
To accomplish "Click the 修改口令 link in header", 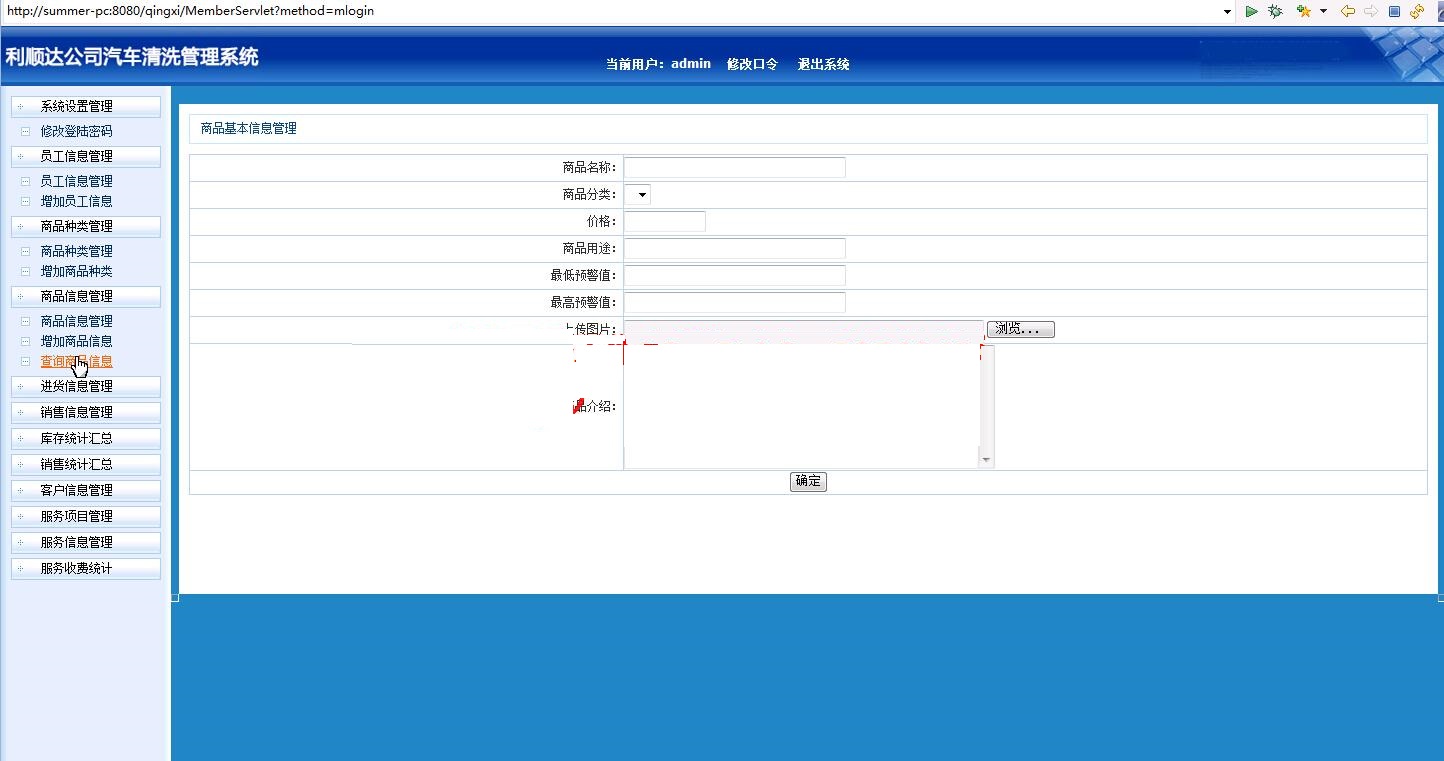I will 752,64.
